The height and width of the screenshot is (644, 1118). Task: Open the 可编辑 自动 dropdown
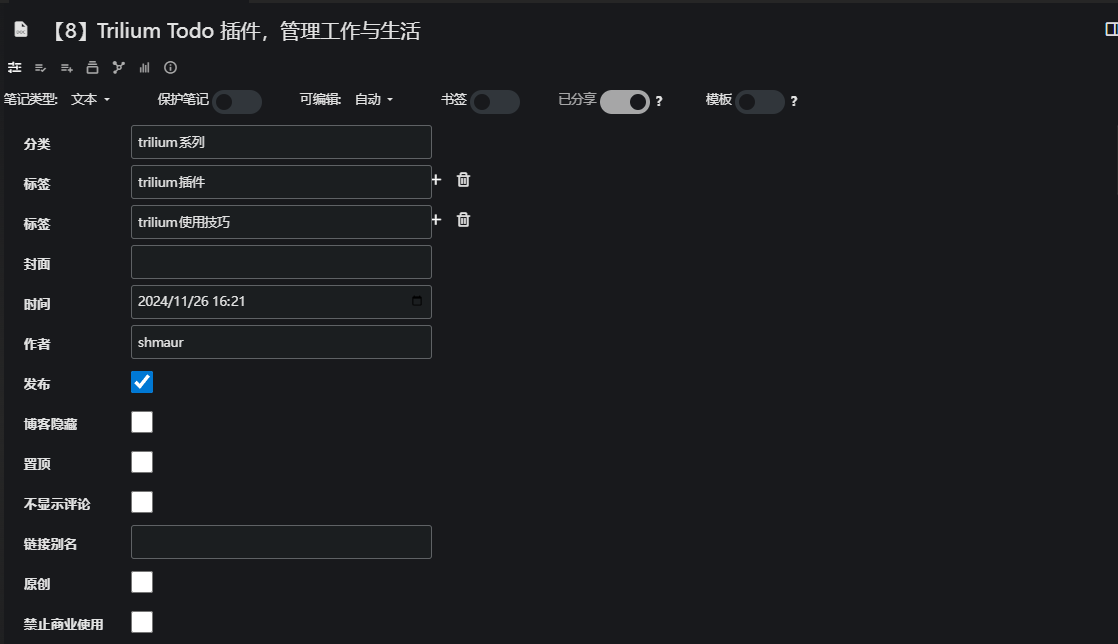(374, 100)
